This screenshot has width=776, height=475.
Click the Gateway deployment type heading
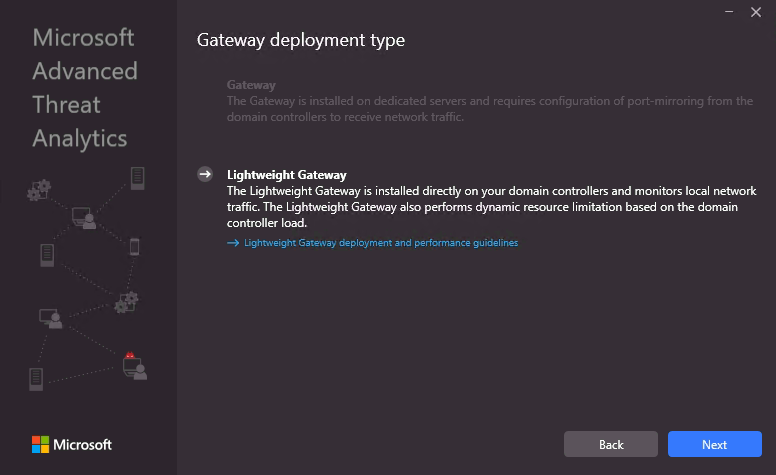301,41
